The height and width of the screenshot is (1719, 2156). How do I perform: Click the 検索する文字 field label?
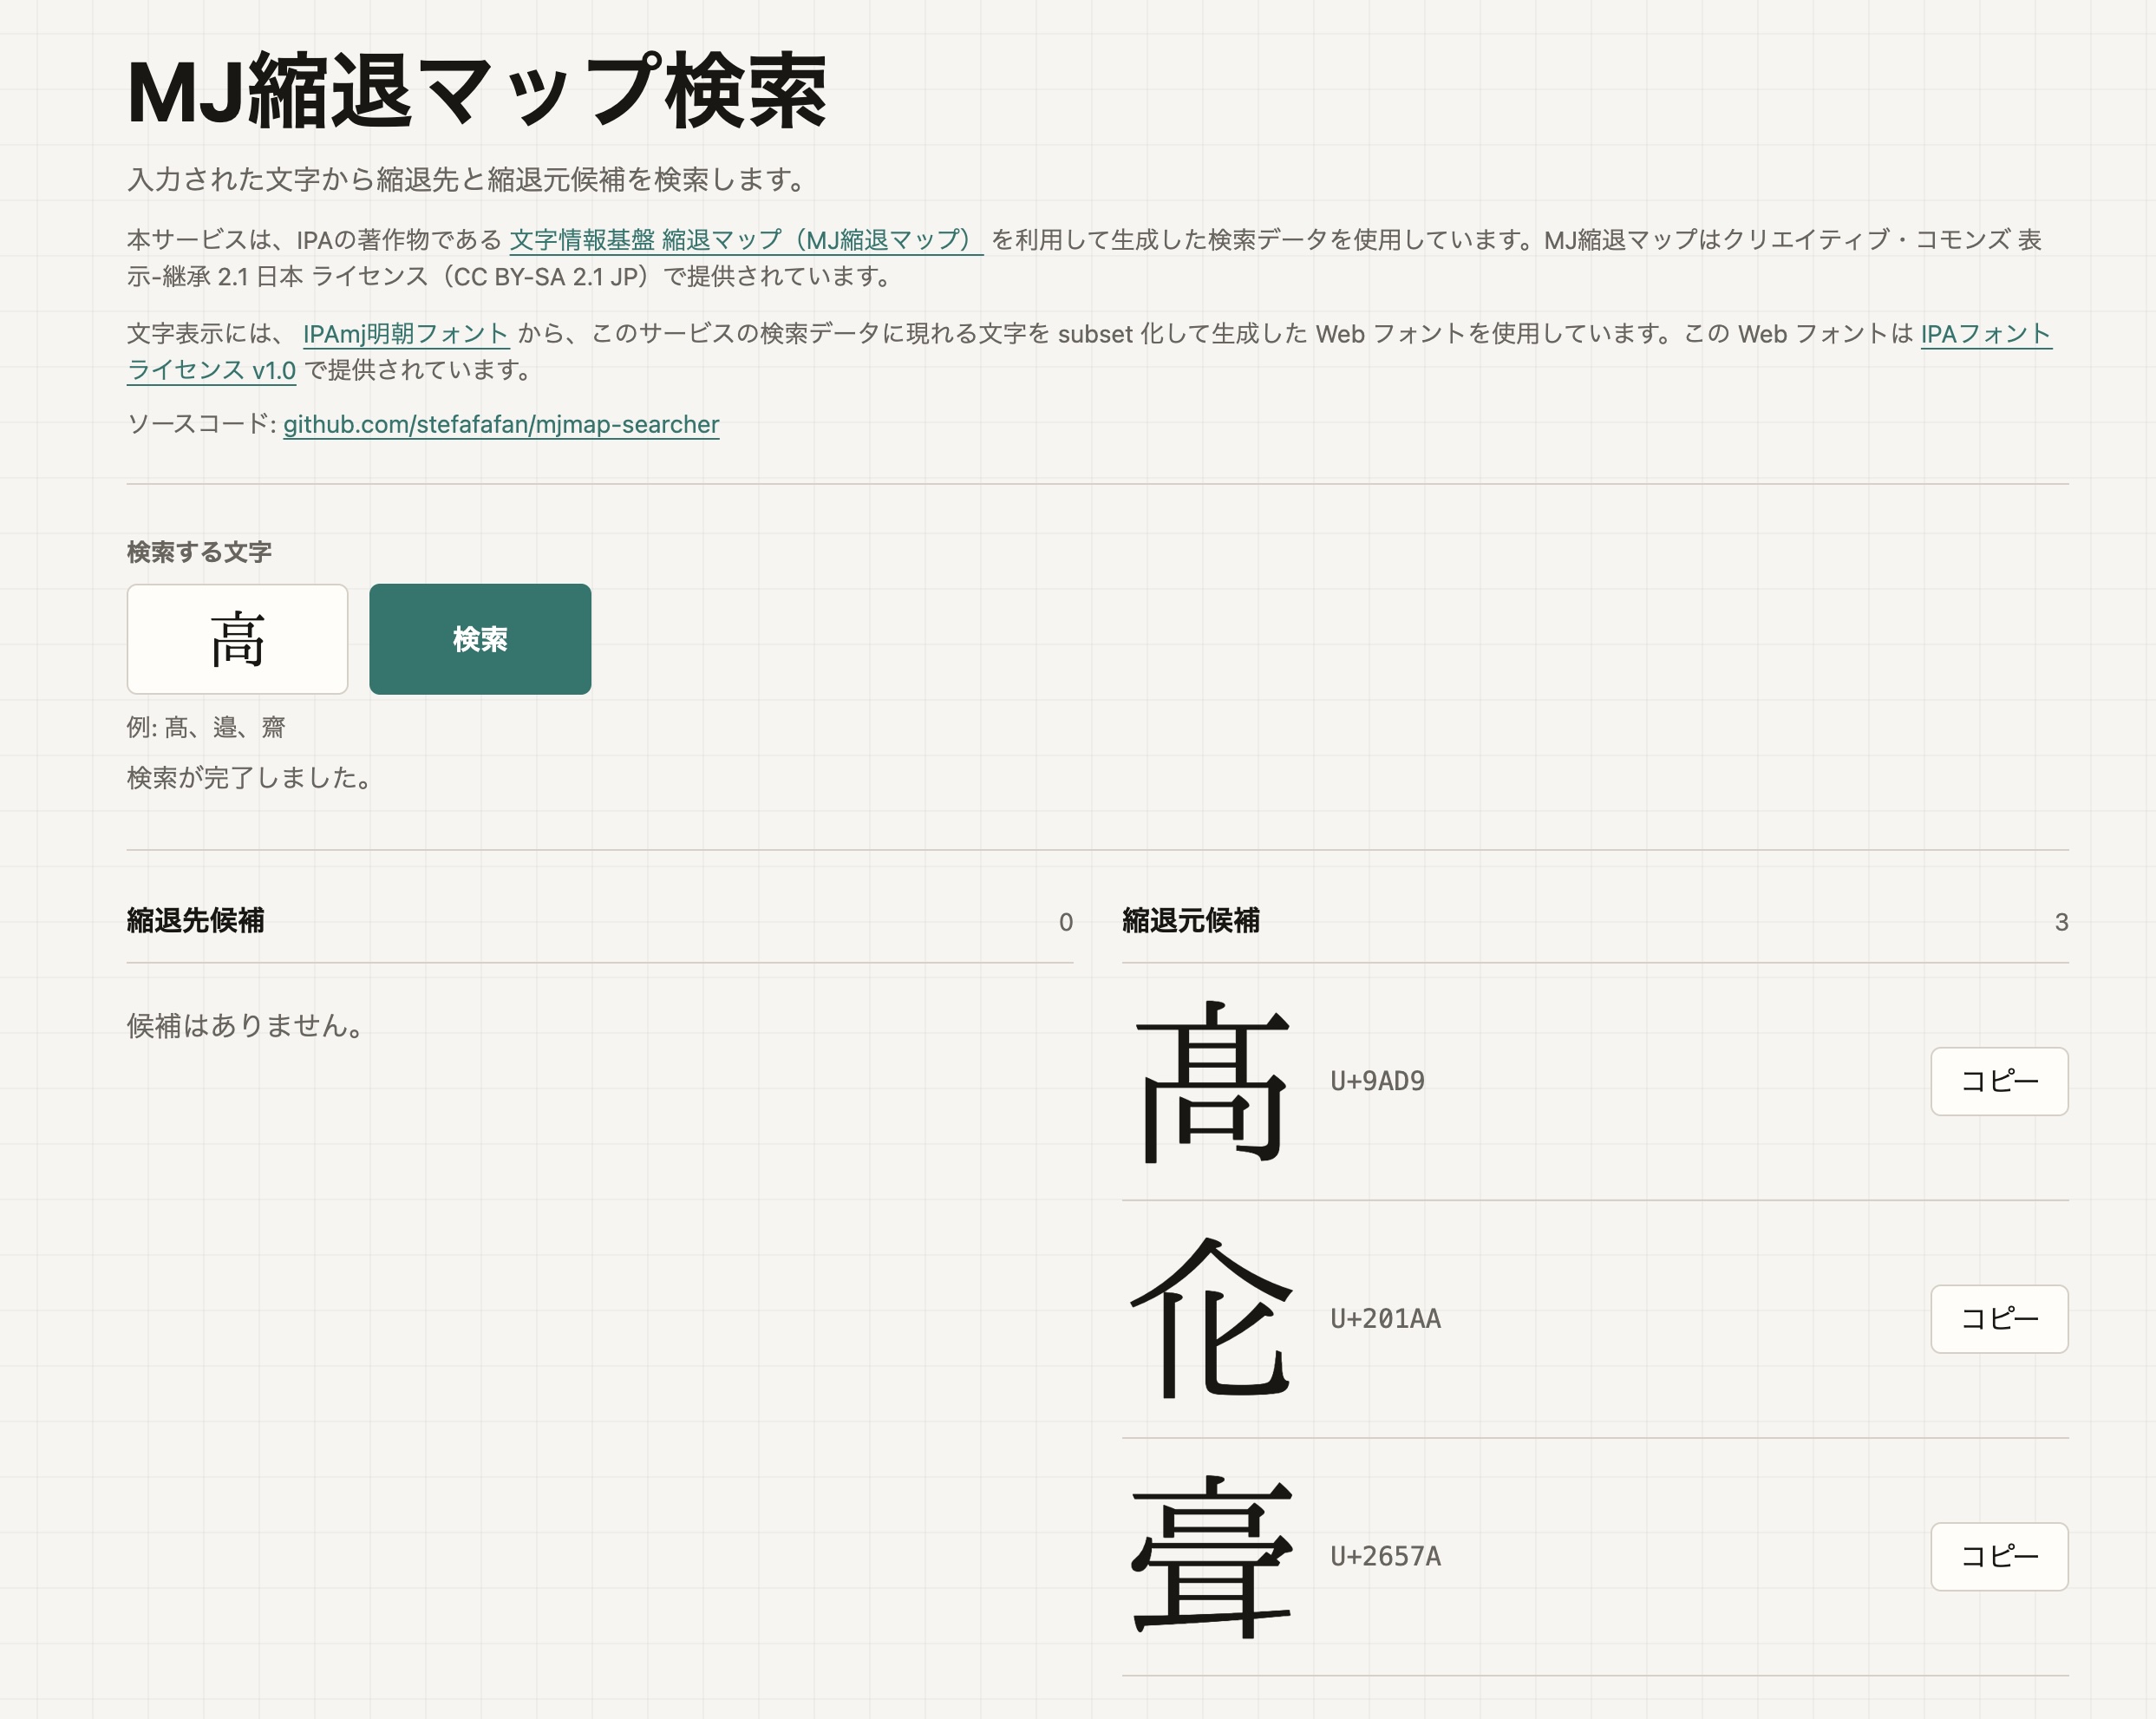(x=199, y=552)
